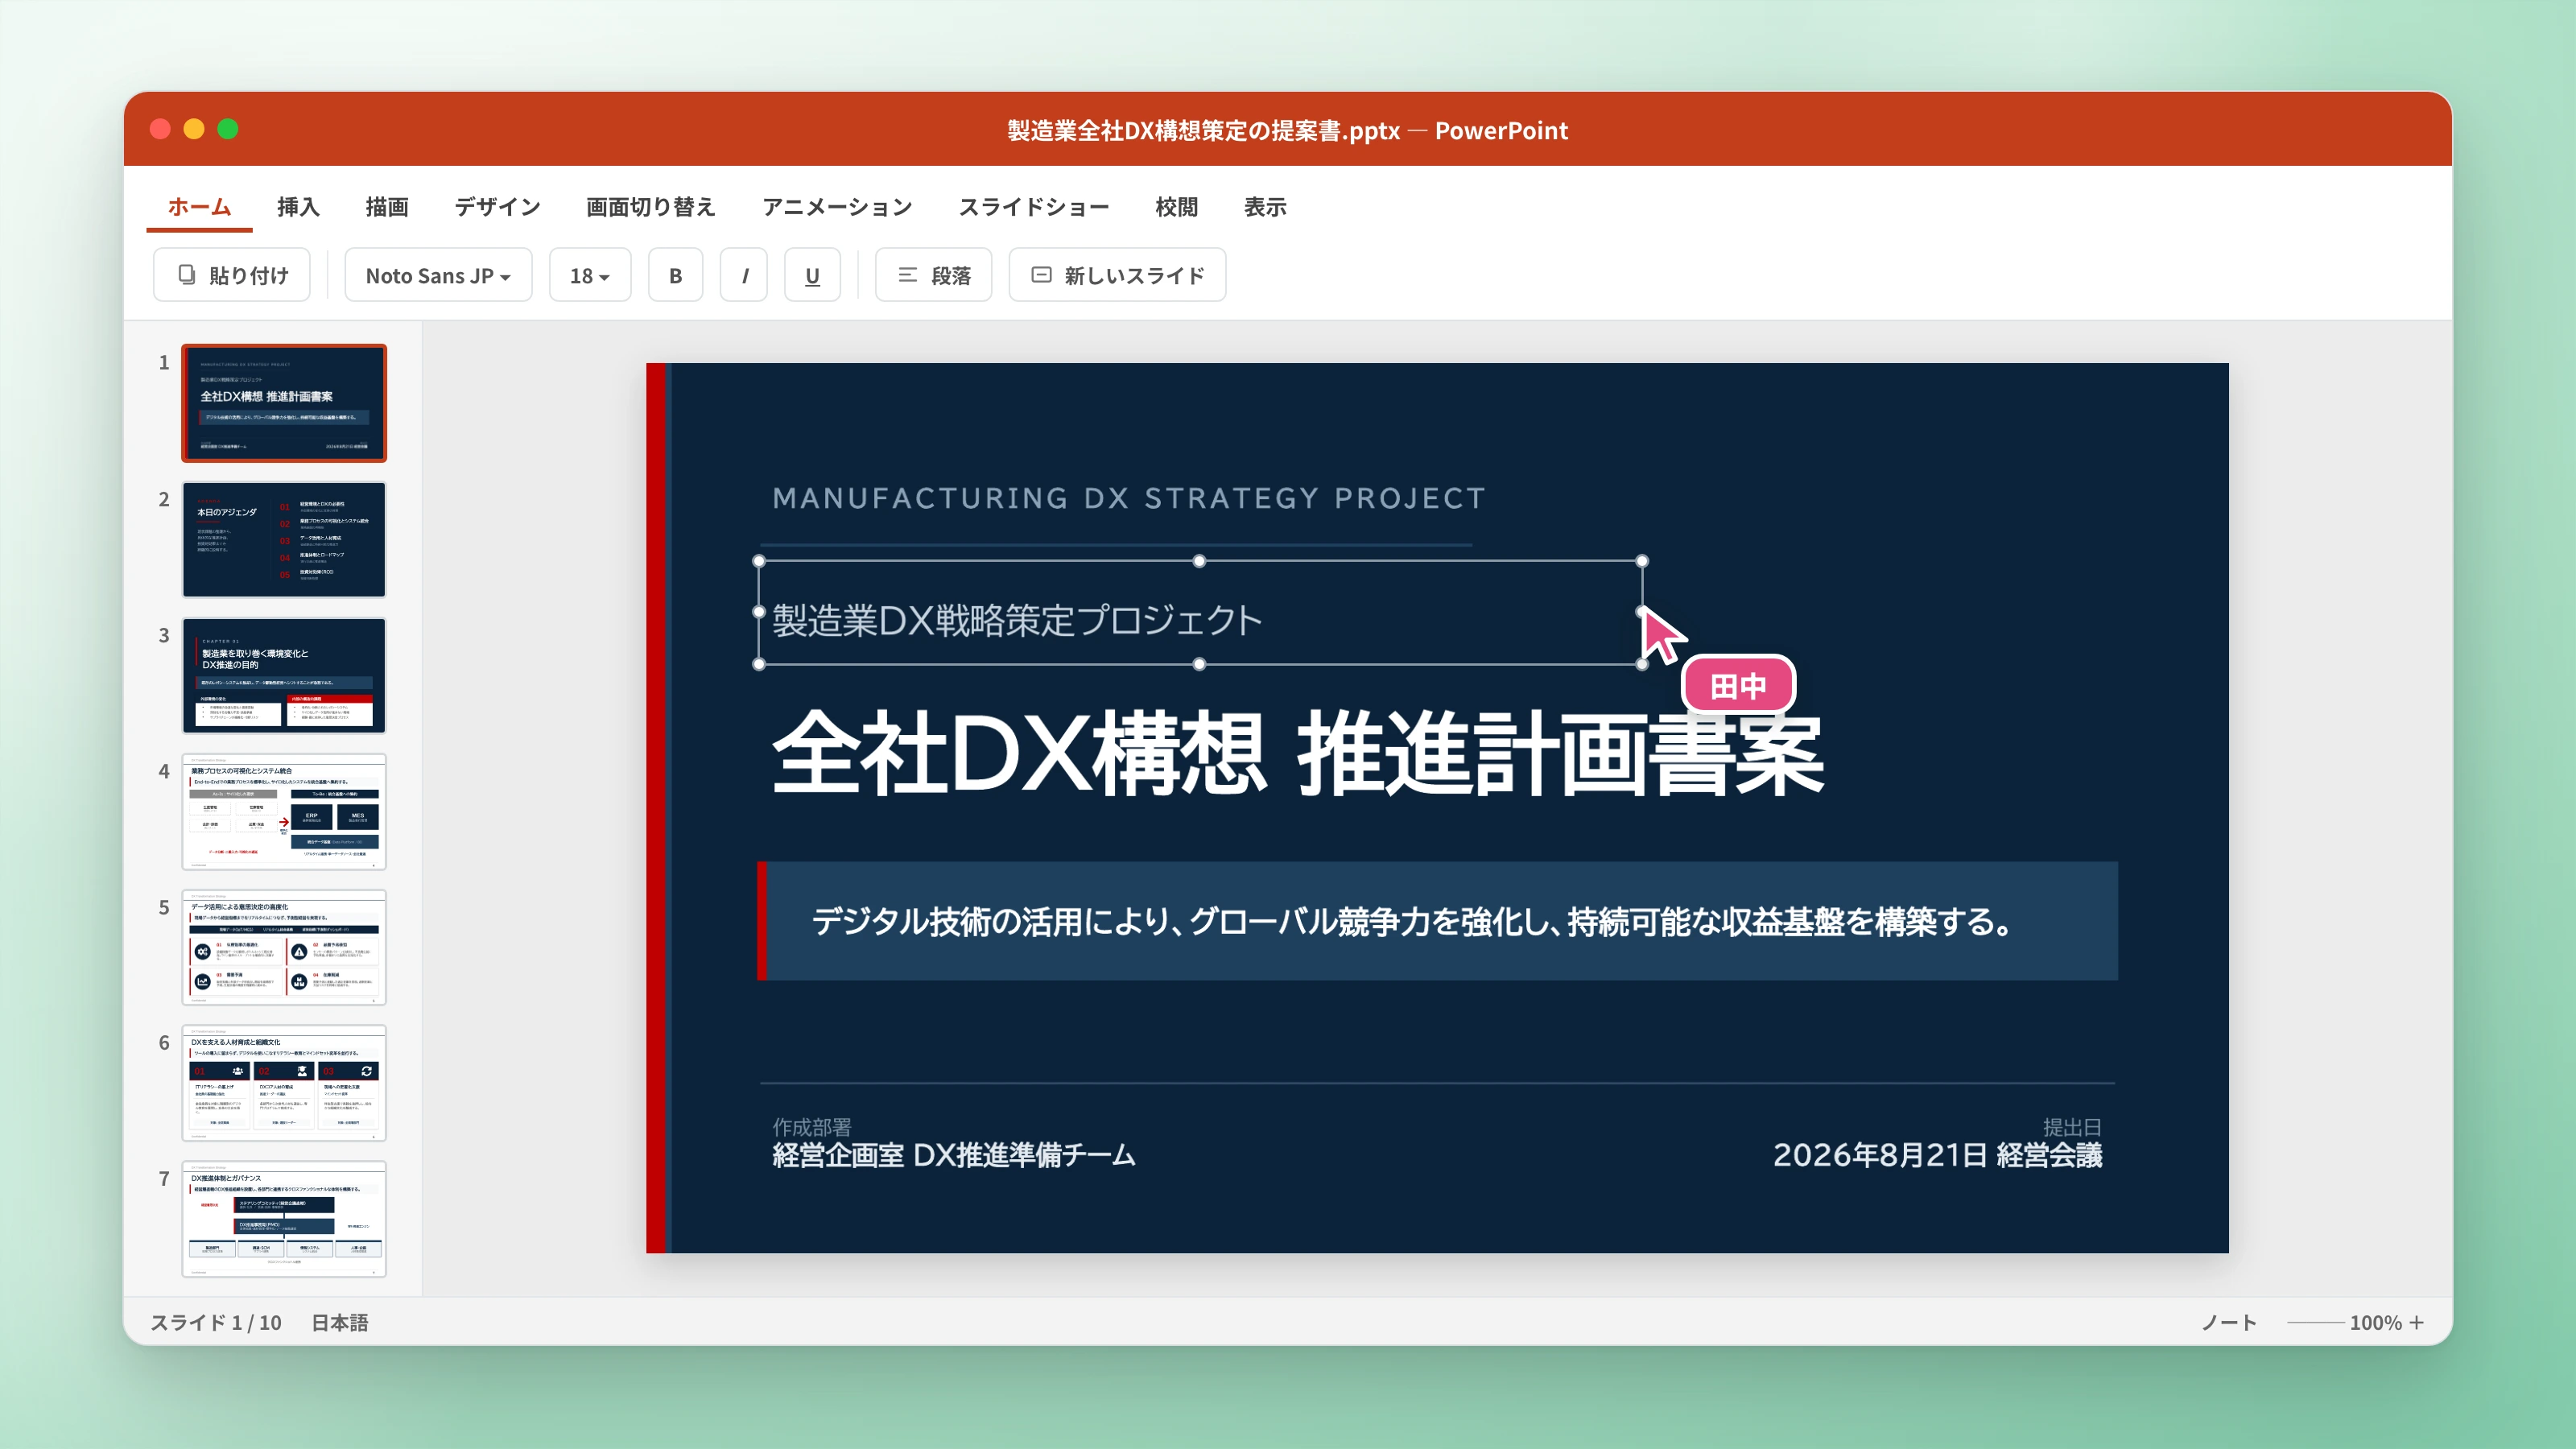Click the 田中 collaborator label
This screenshot has width=2576, height=1449.
tap(1738, 686)
